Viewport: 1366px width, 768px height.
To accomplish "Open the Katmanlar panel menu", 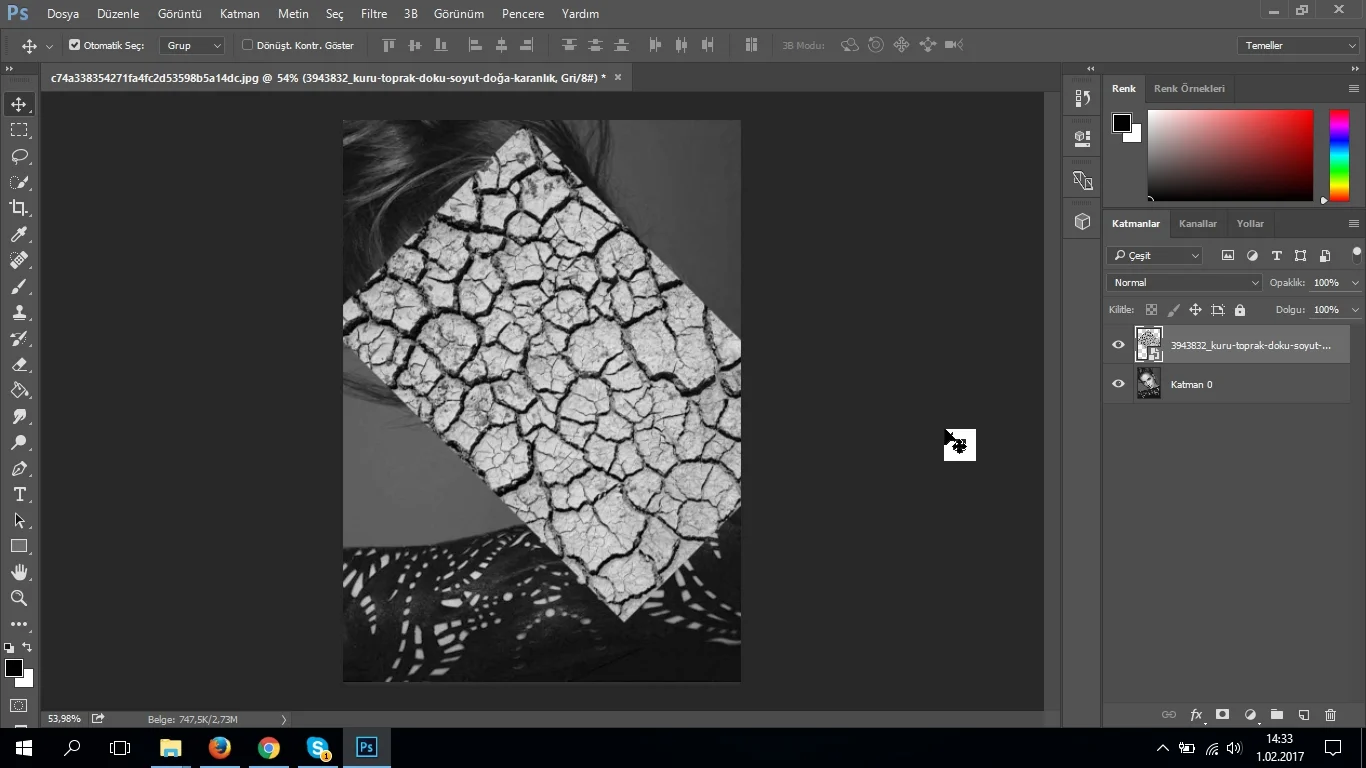I will click(x=1354, y=224).
